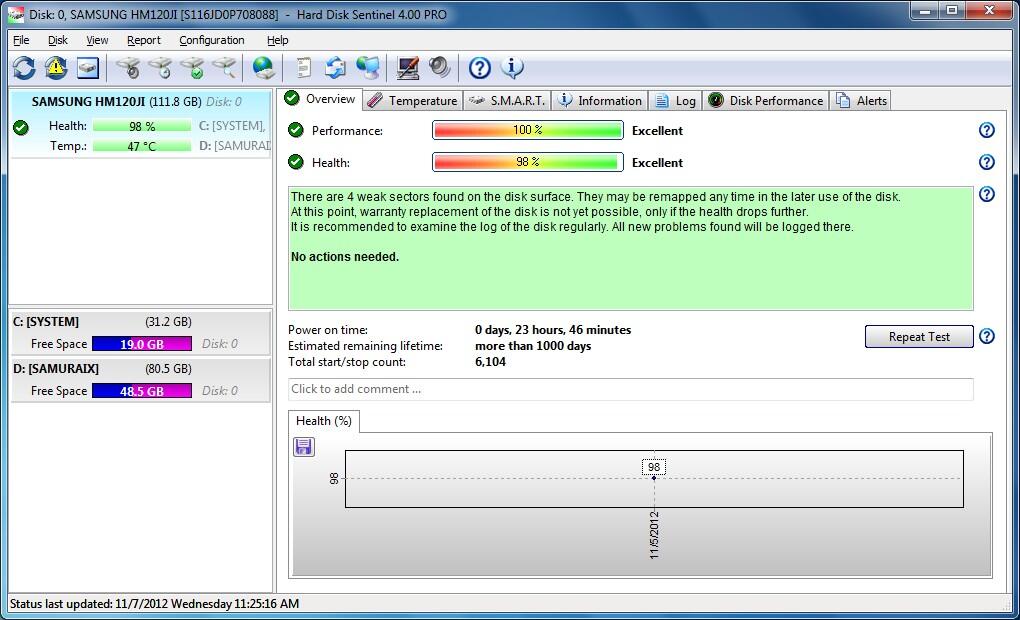1020x620 pixels.
Task: Click the Repeat Test button
Action: click(x=919, y=336)
